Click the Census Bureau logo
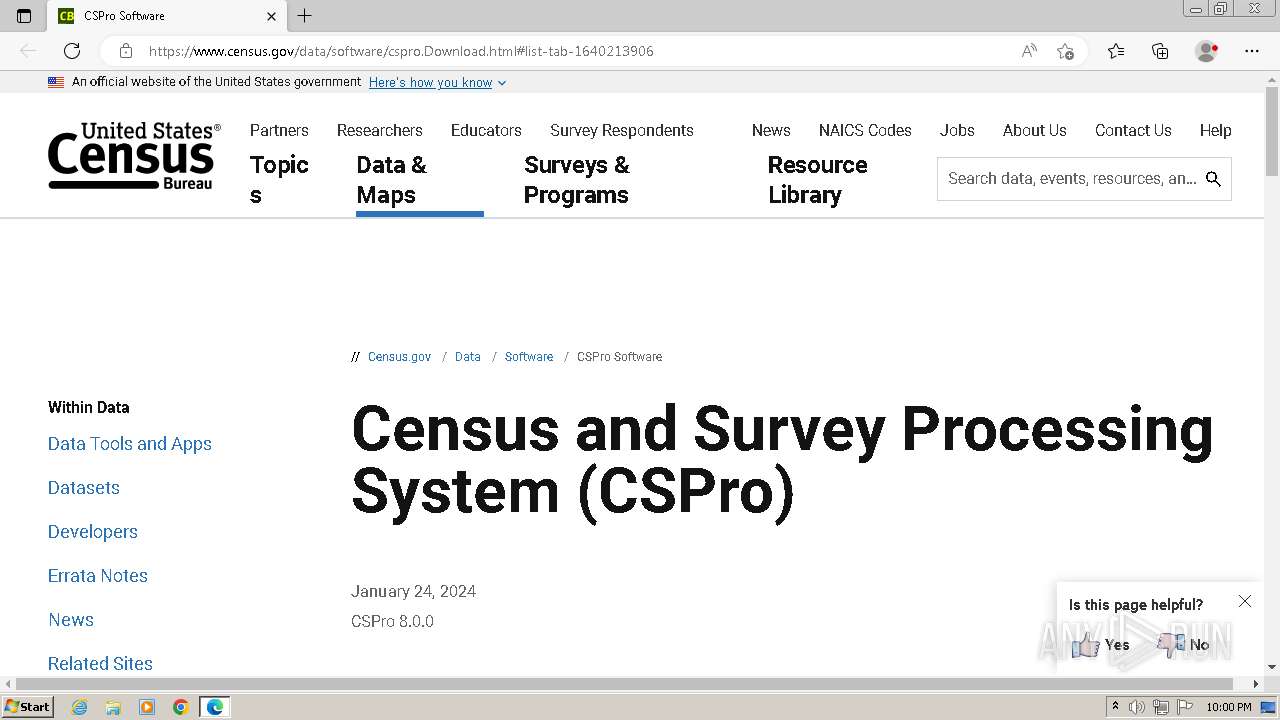Viewport: 1280px width, 720px height. click(x=134, y=156)
